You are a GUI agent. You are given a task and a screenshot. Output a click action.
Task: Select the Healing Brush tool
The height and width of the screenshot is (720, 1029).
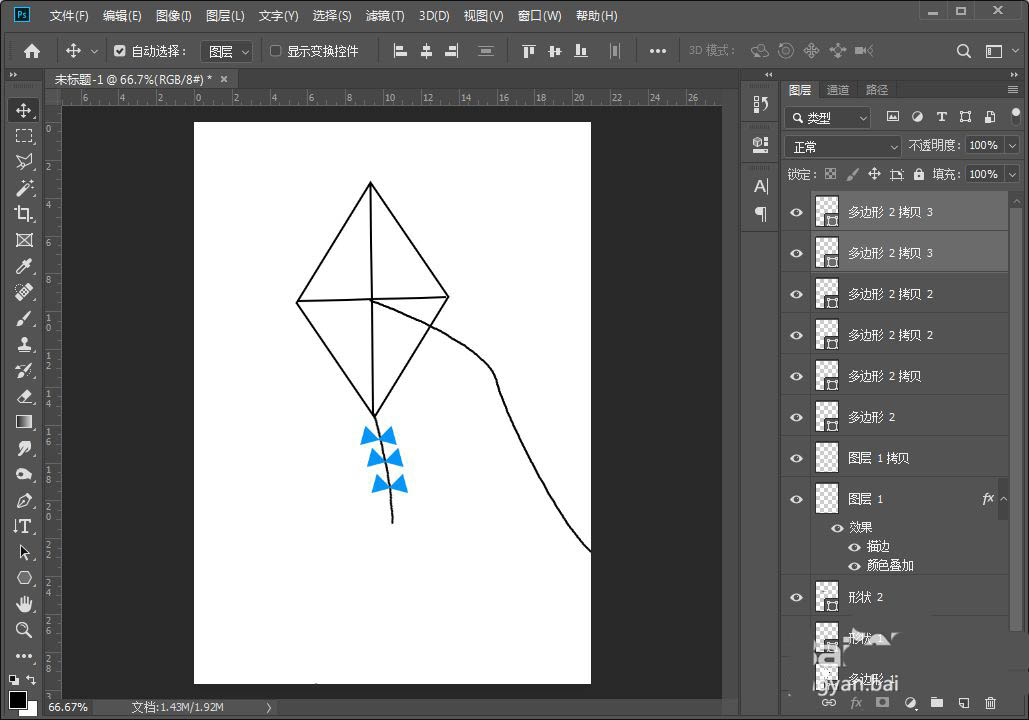[x=24, y=292]
